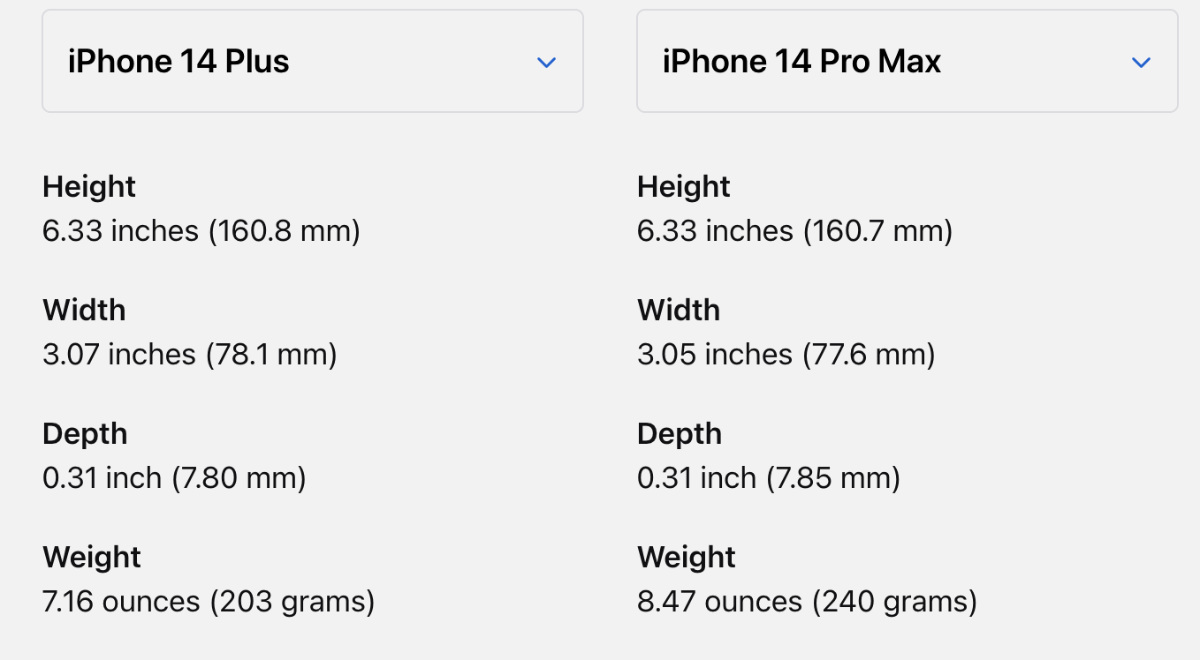Select the Height heading under iPhone 14 Plus

[89, 187]
